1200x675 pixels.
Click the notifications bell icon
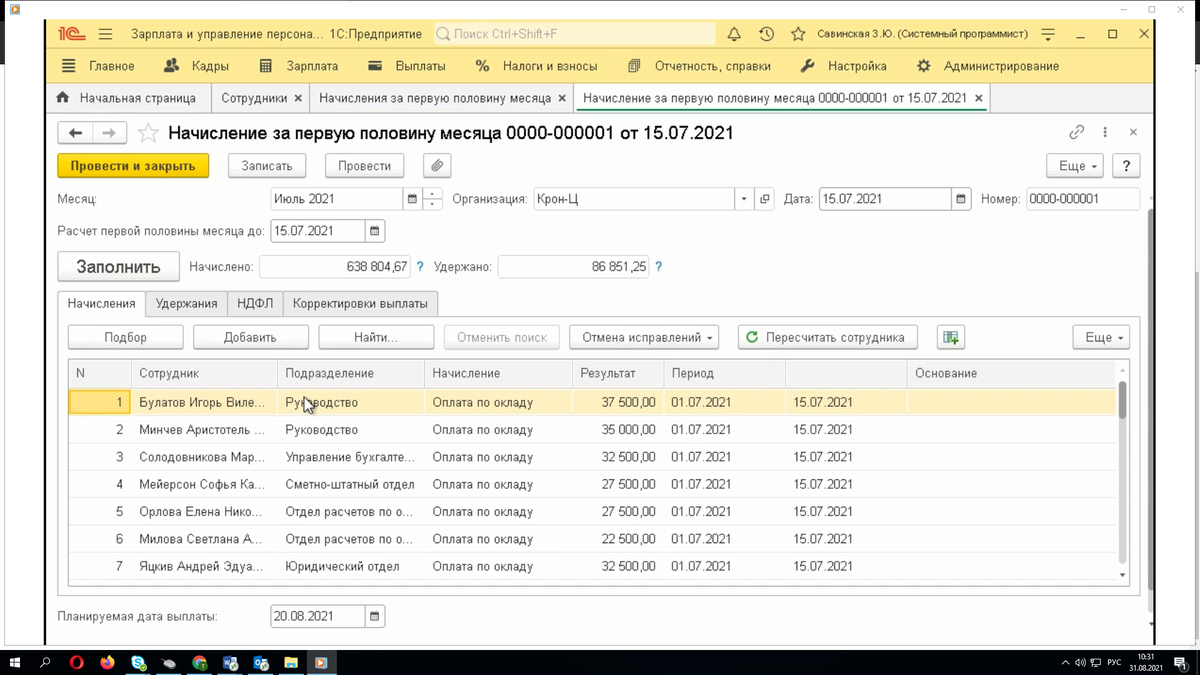[734, 34]
